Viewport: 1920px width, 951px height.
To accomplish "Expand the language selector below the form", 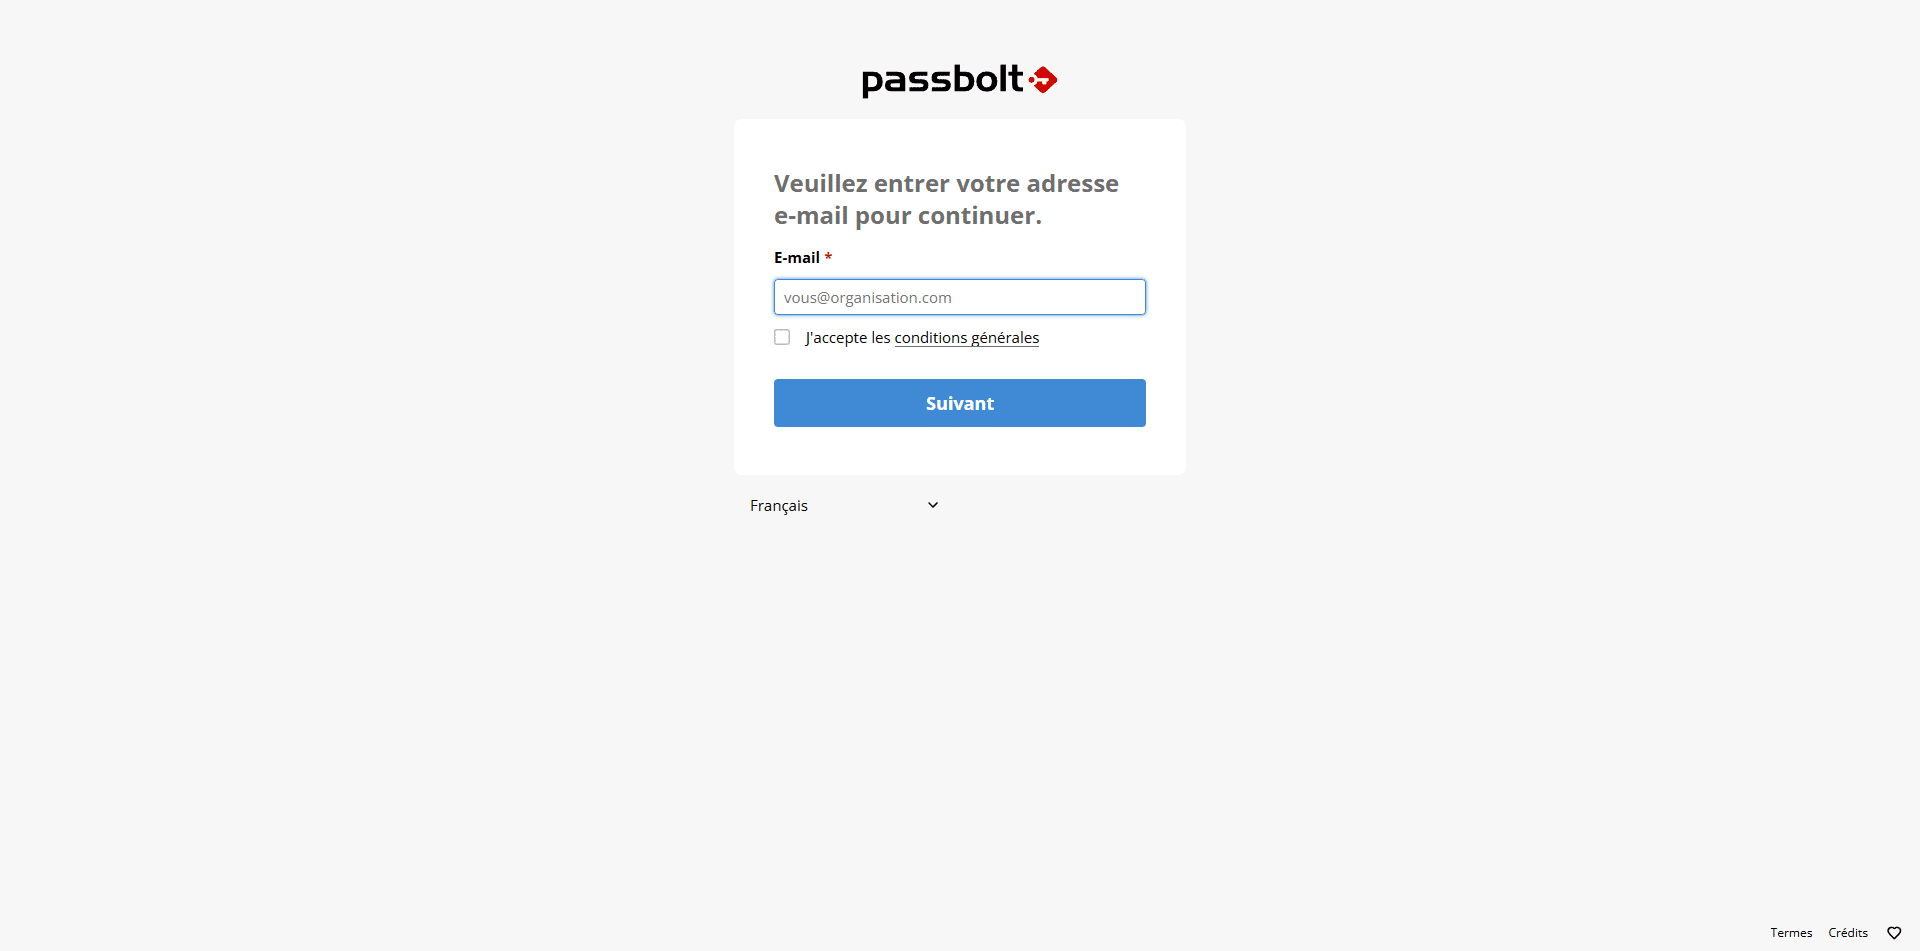I will click(845, 505).
